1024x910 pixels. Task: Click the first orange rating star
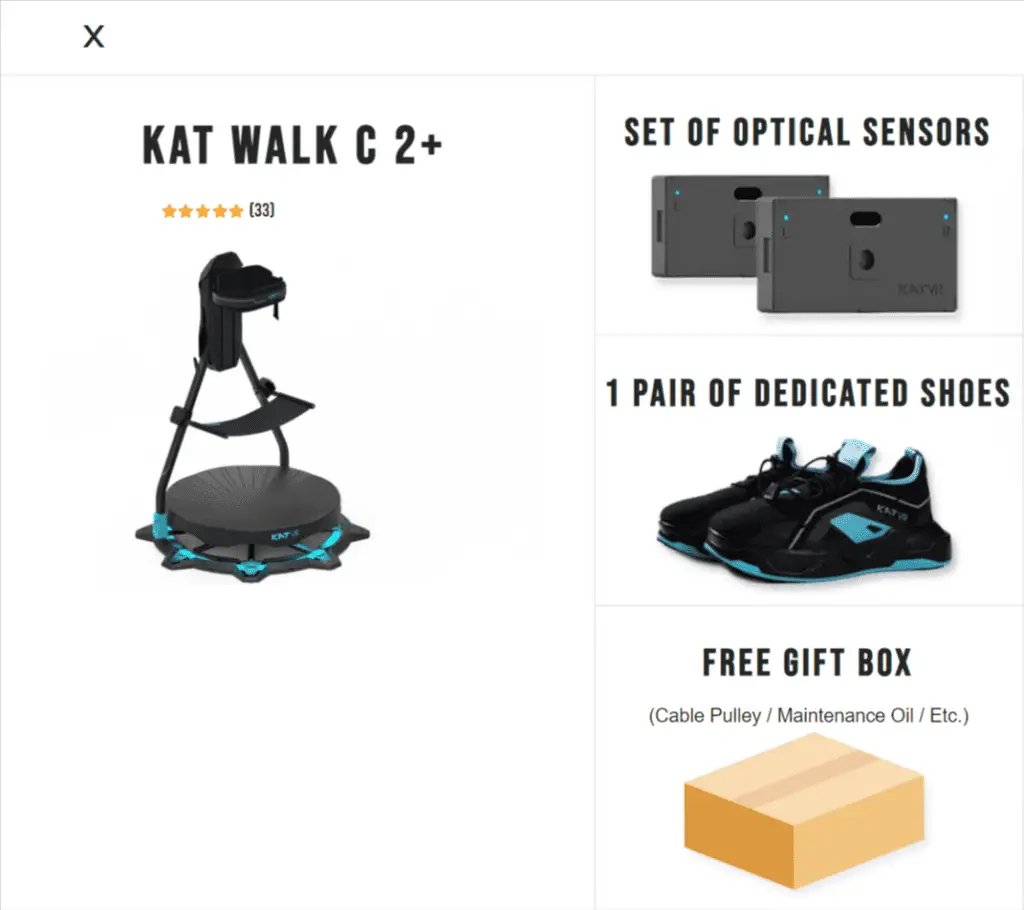point(169,211)
